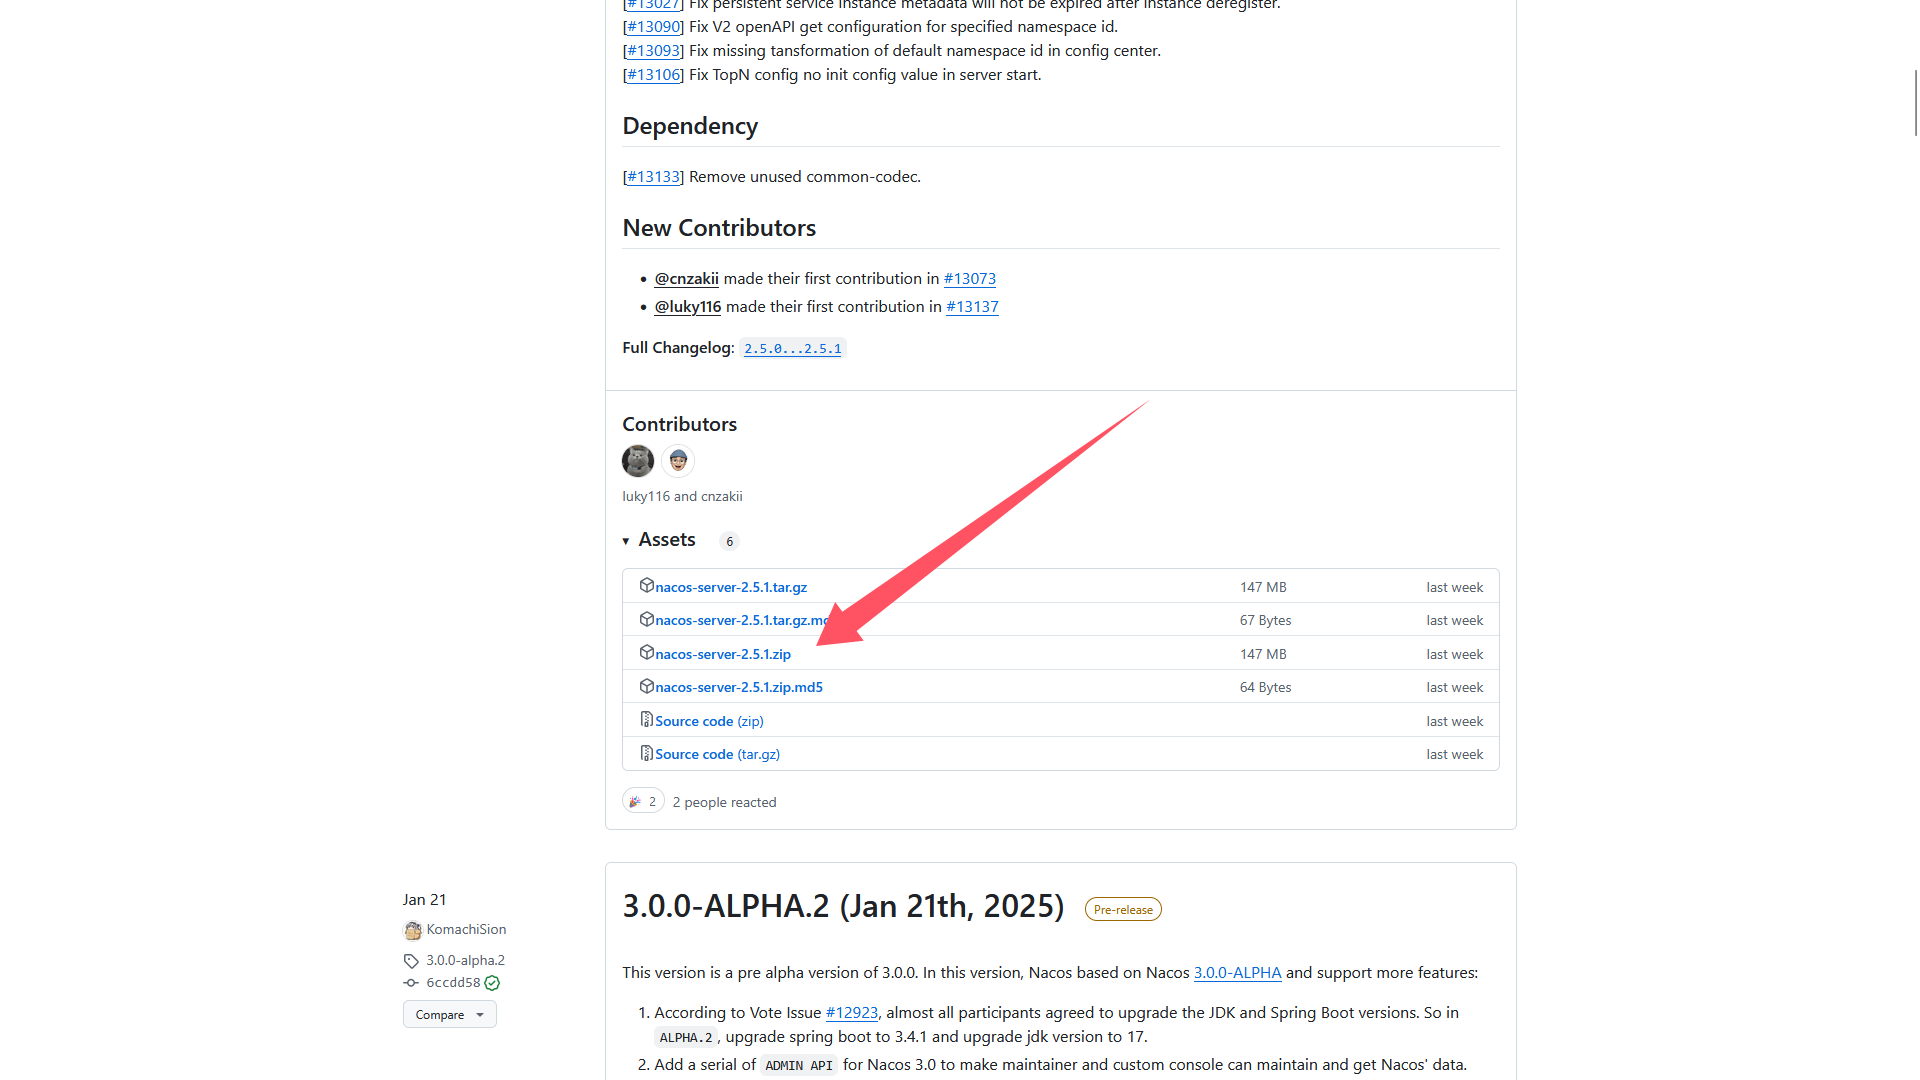Click the verified checkmark beside commit 6ccdd58
The width and height of the screenshot is (1920, 1080).
pos(492,983)
